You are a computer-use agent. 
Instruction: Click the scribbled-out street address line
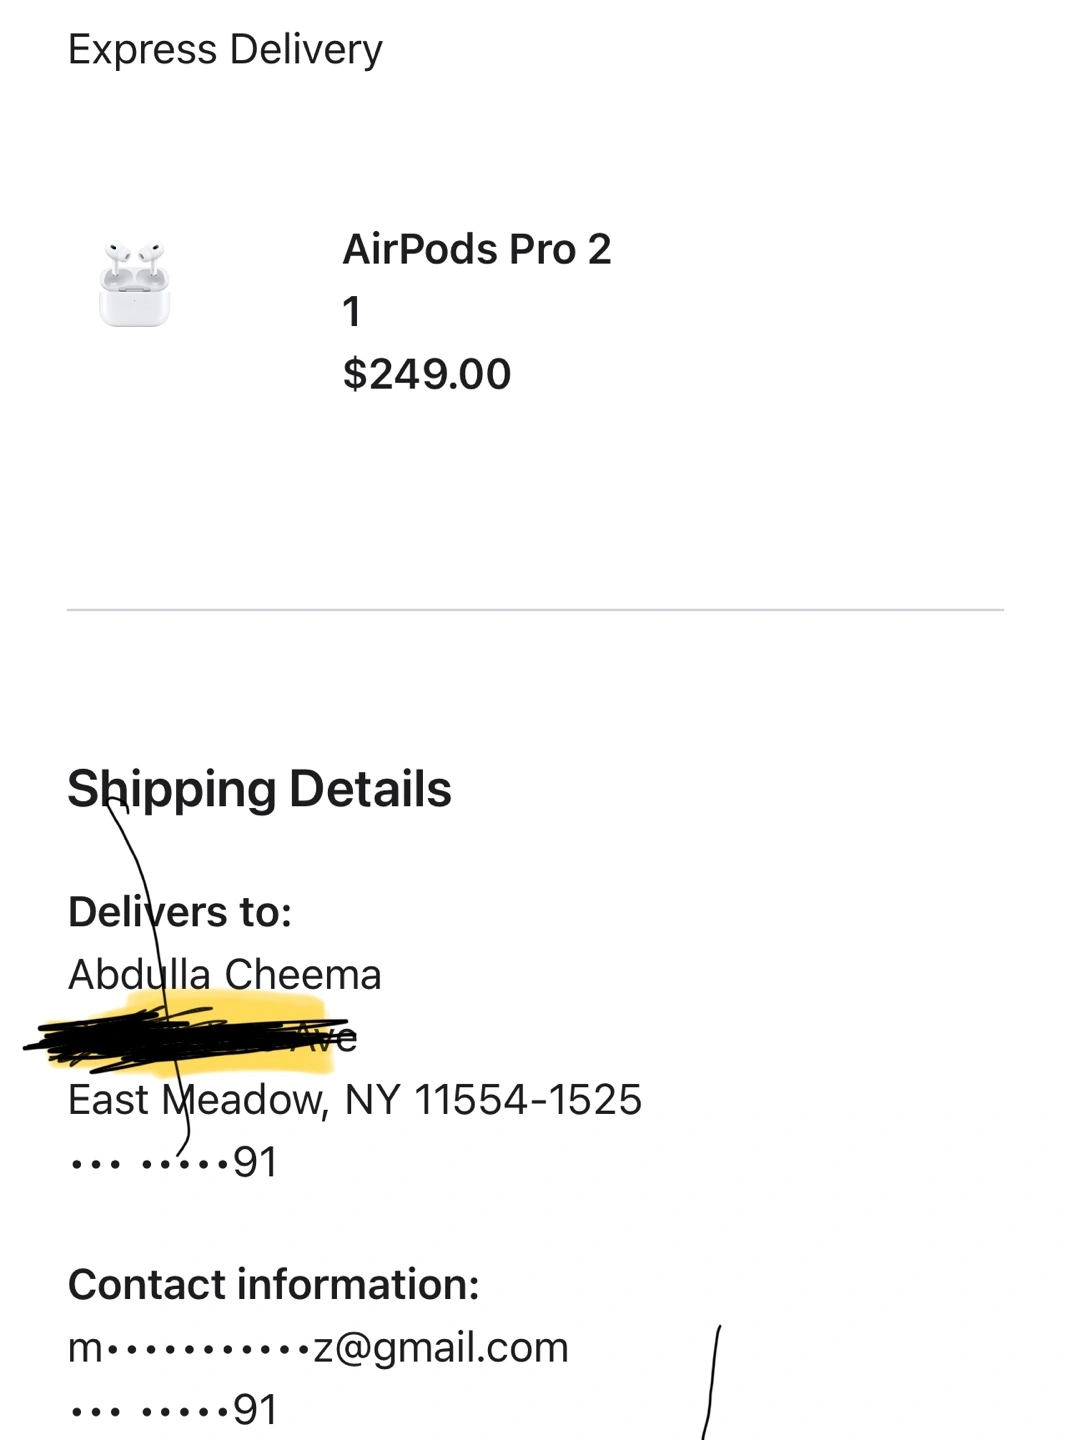click(x=190, y=1036)
